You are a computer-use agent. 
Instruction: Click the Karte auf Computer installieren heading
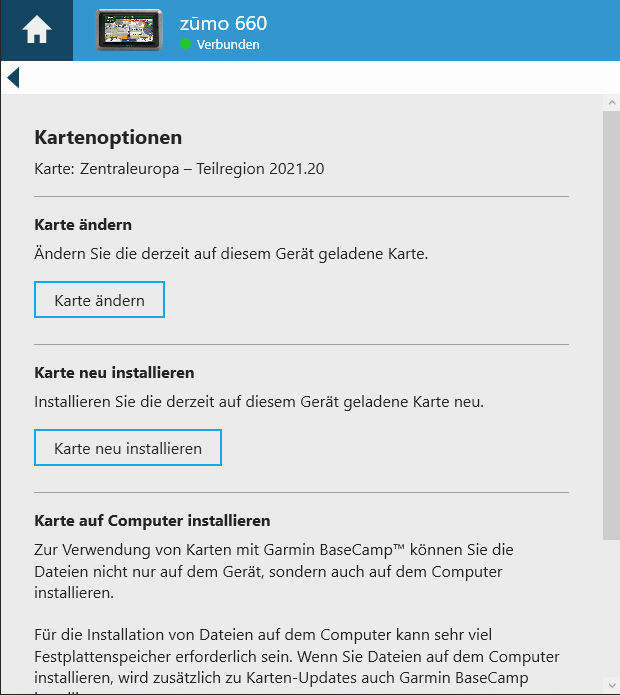pos(152,520)
